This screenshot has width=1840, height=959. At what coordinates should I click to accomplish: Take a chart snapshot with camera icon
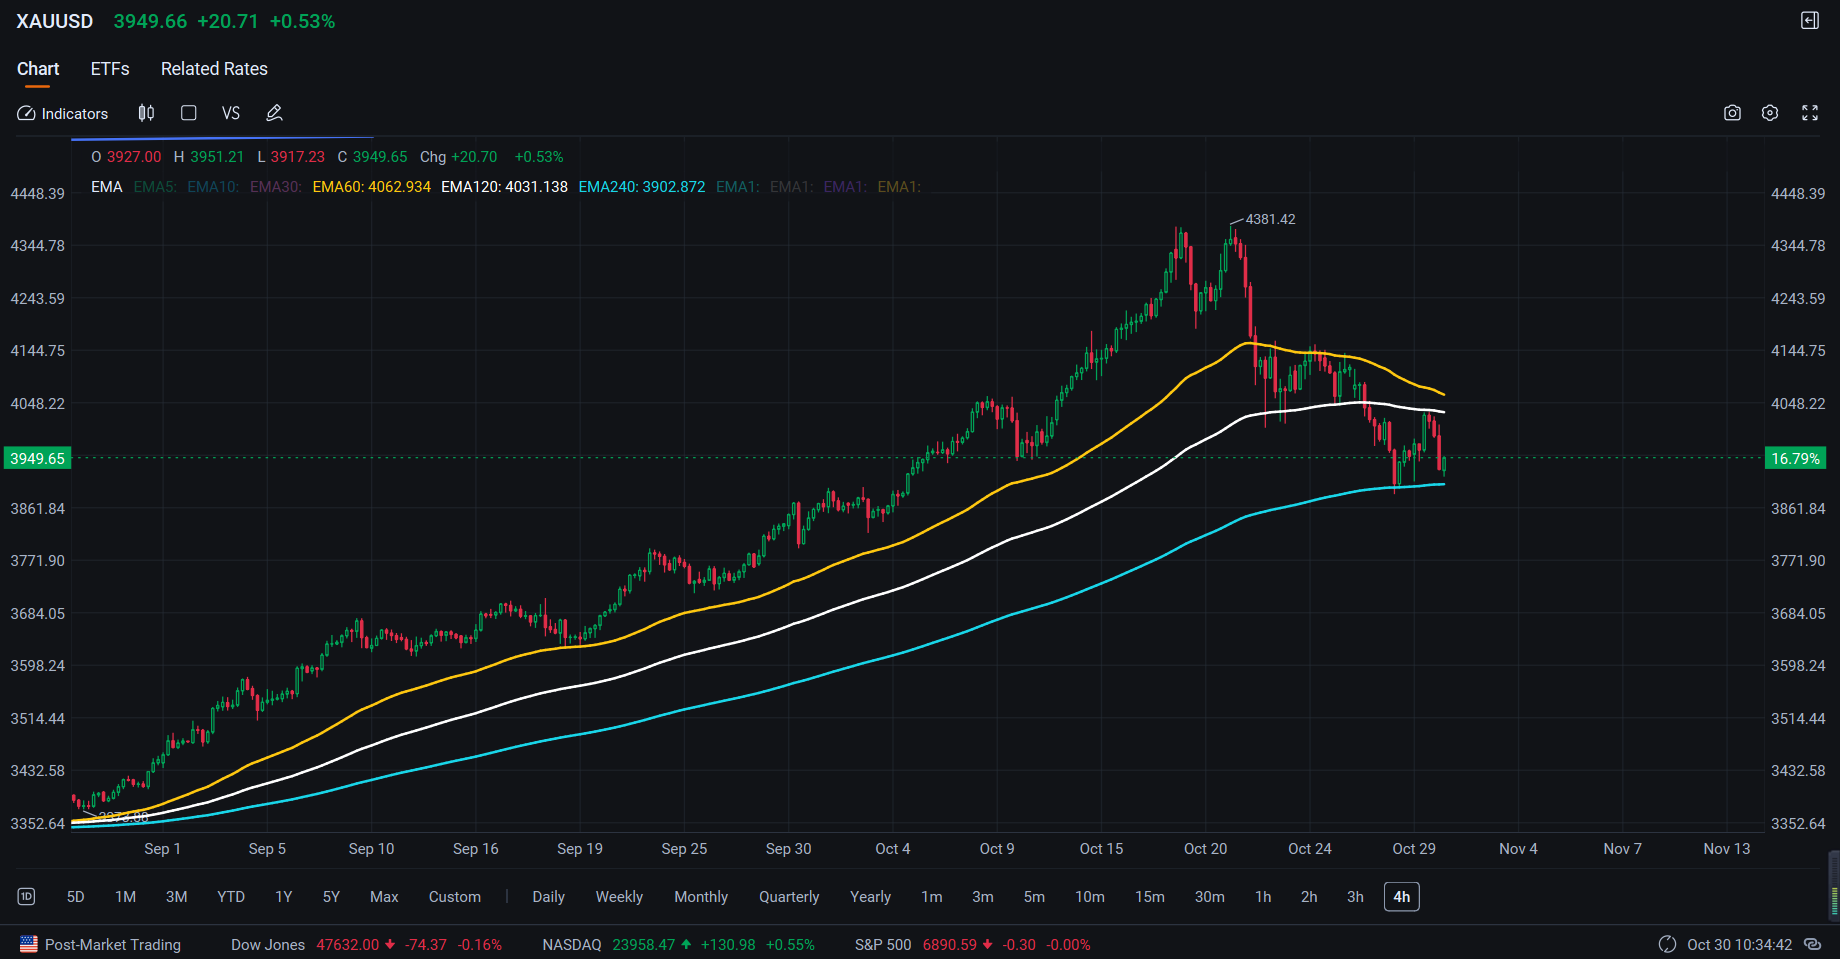[x=1732, y=113]
